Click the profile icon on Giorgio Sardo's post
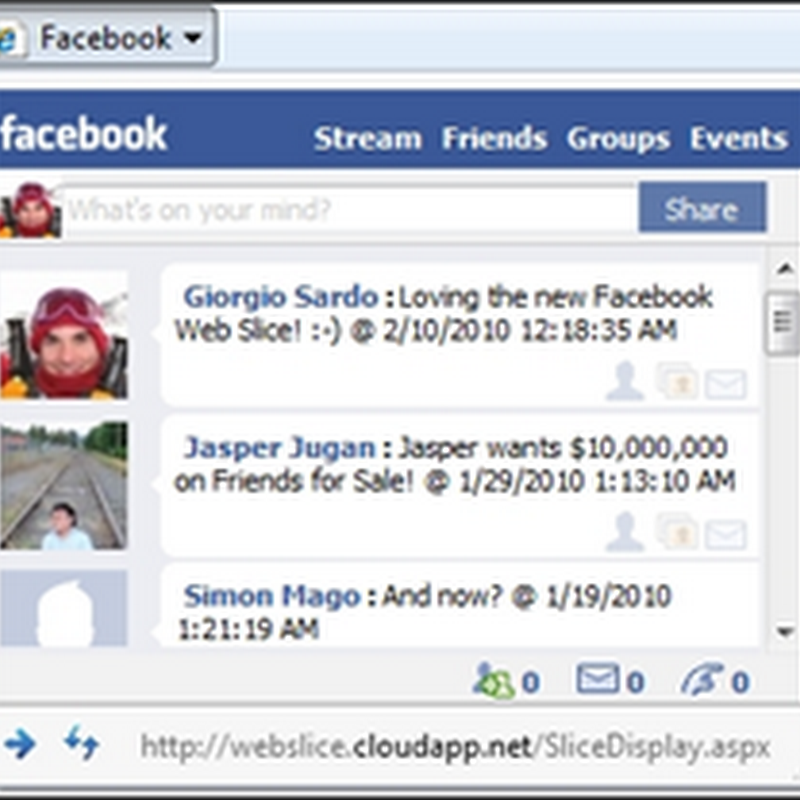This screenshot has height=800, width=800. pos(625,381)
